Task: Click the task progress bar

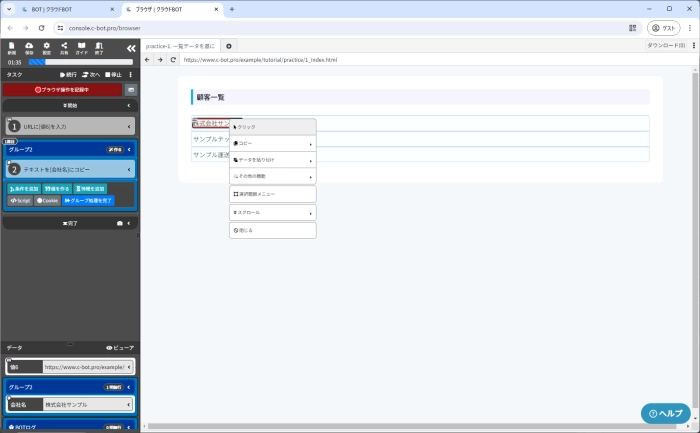Action: (x=80, y=62)
